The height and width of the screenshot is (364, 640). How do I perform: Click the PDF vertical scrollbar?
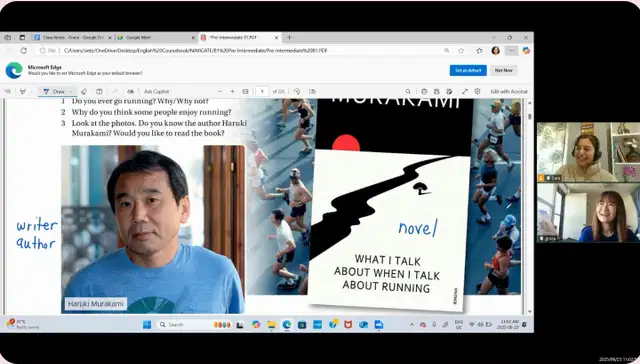point(530,206)
